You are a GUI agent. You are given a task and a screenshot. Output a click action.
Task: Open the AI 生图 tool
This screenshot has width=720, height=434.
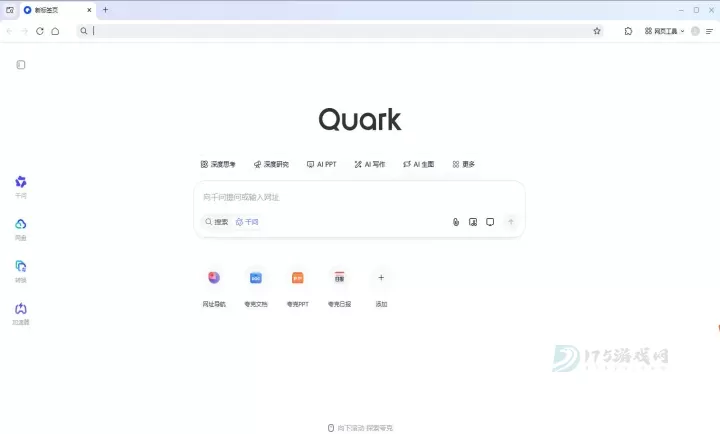click(x=418, y=164)
